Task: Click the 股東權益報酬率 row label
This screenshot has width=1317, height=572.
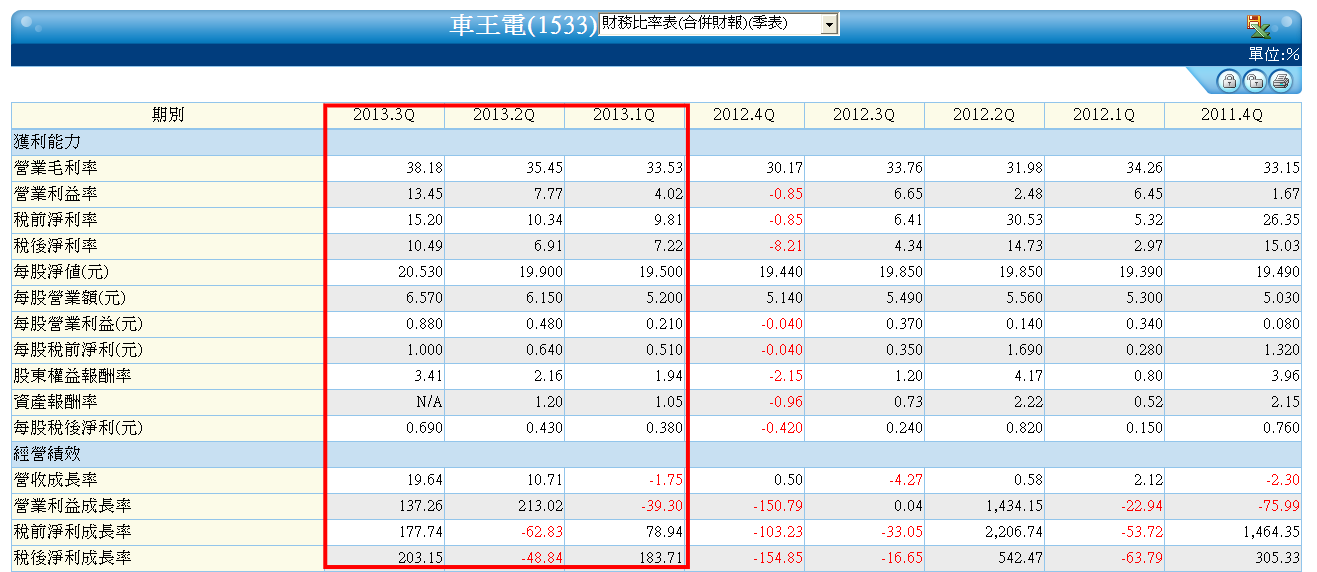Action: tap(72, 375)
